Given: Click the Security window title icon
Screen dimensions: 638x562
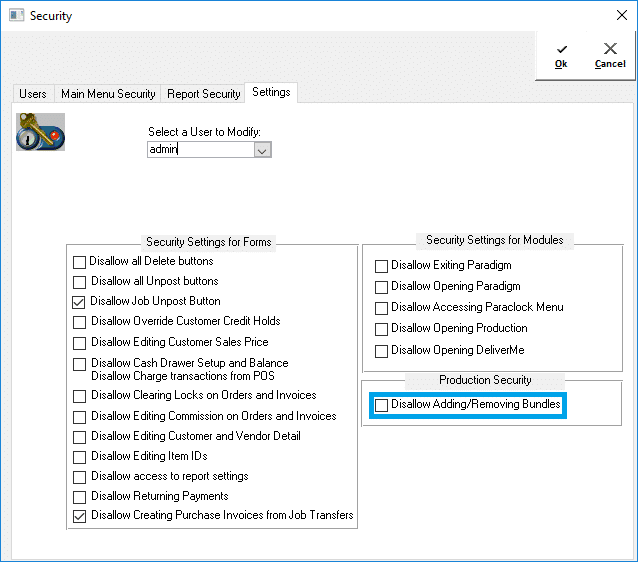Looking at the screenshot, I should point(14,16).
